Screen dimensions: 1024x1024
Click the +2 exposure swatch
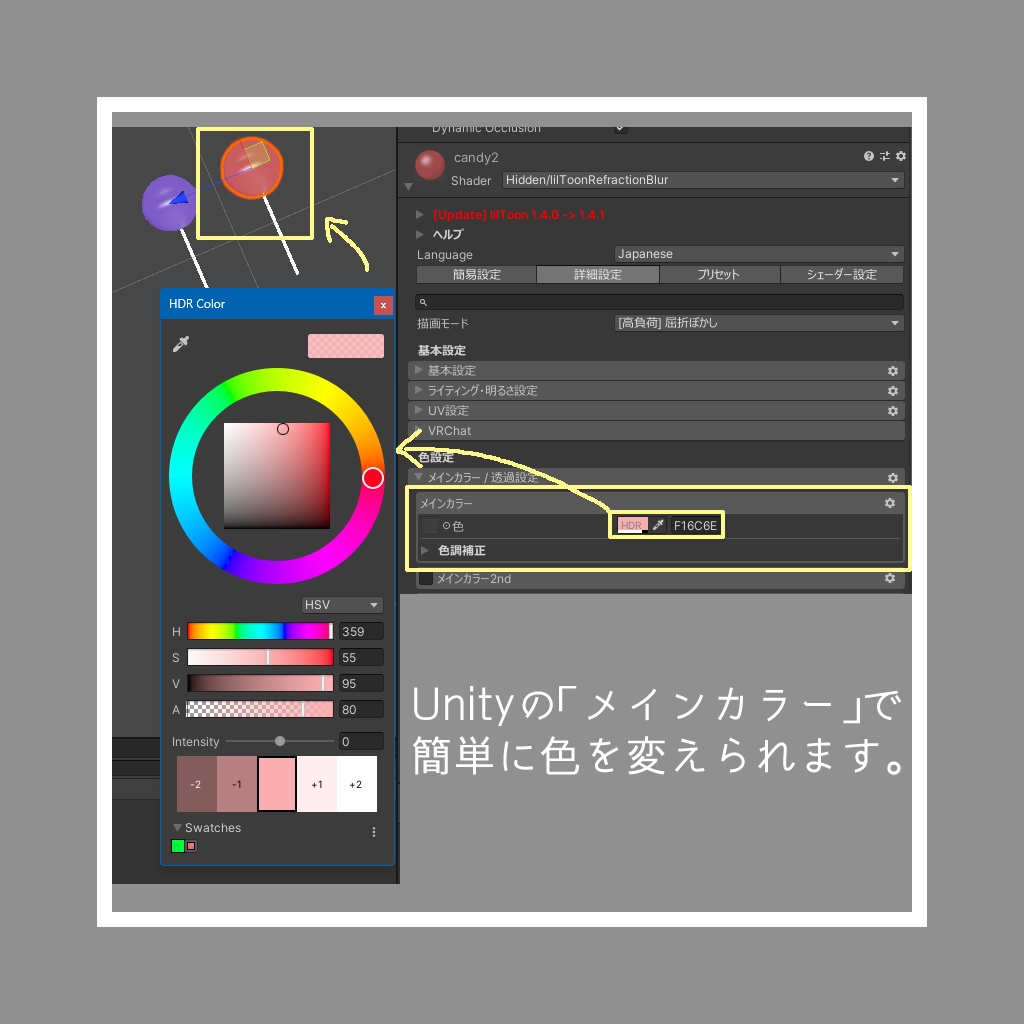point(357,784)
